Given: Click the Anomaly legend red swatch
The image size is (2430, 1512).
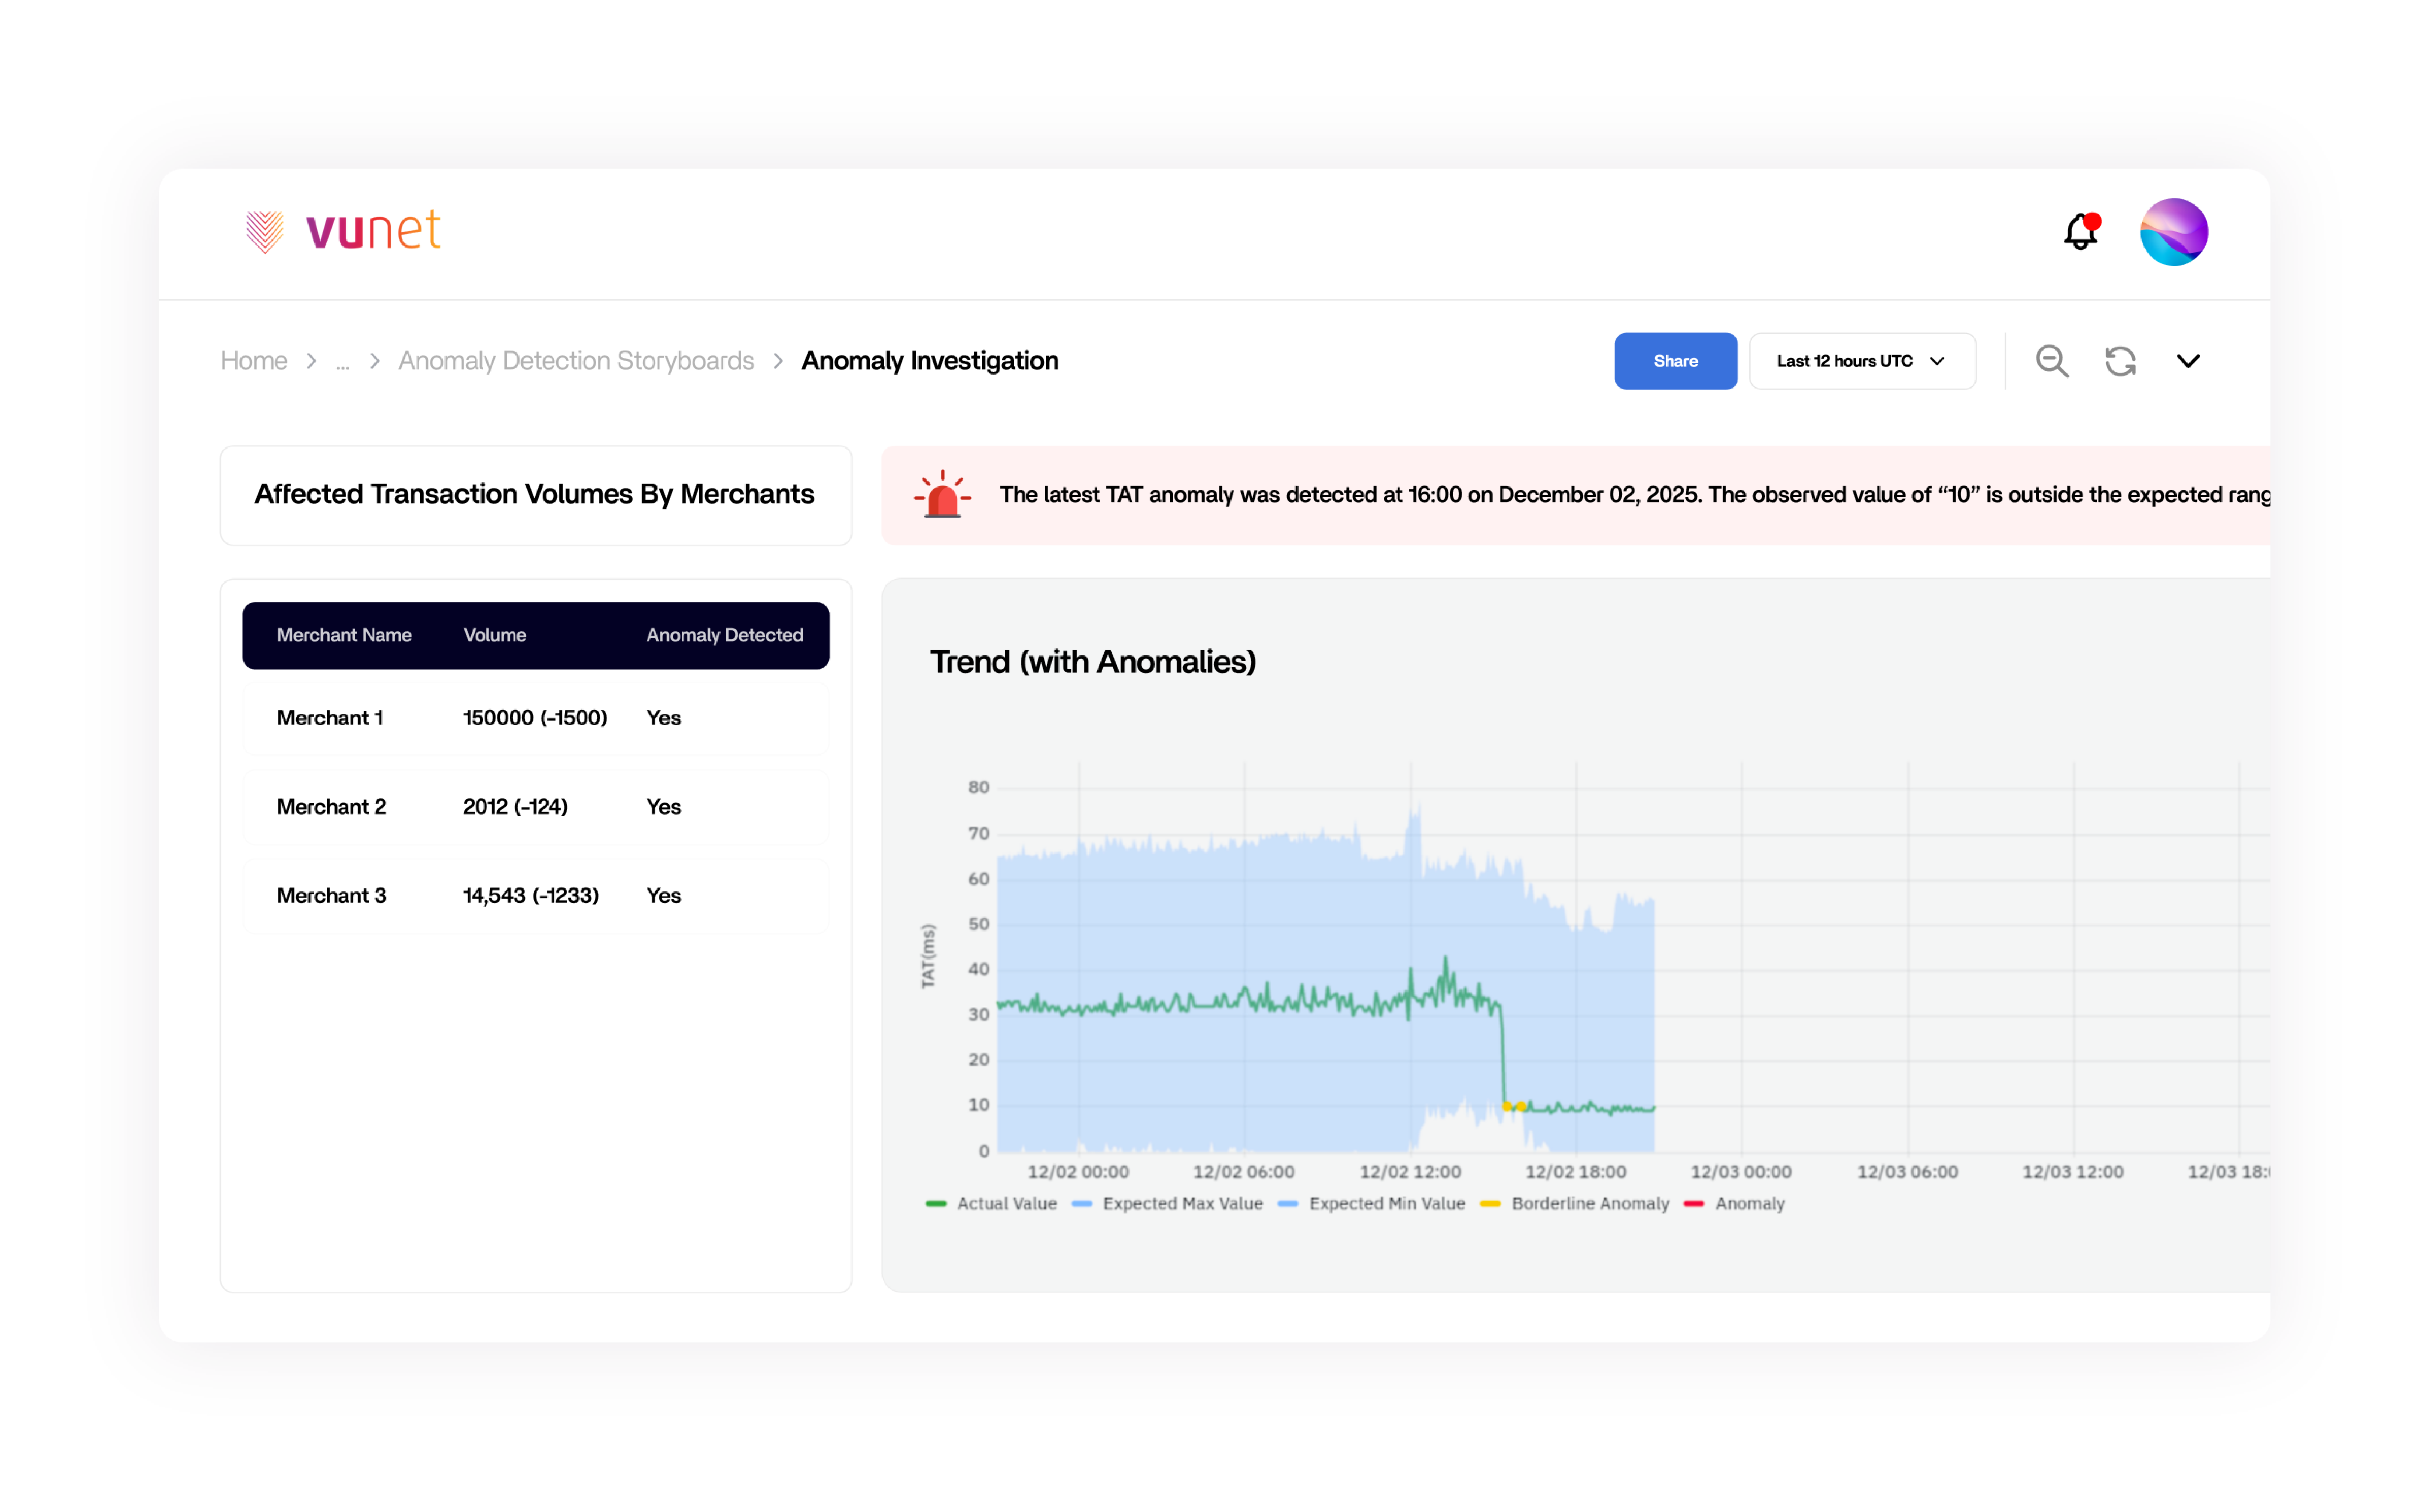Looking at the screenshot, I should click(x=1694, y=1204).
